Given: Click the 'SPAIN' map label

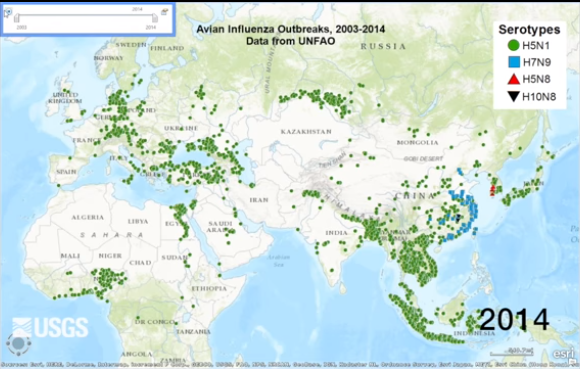Looking at the screenshot, I should pyautogui.click(x=67, y=172).
